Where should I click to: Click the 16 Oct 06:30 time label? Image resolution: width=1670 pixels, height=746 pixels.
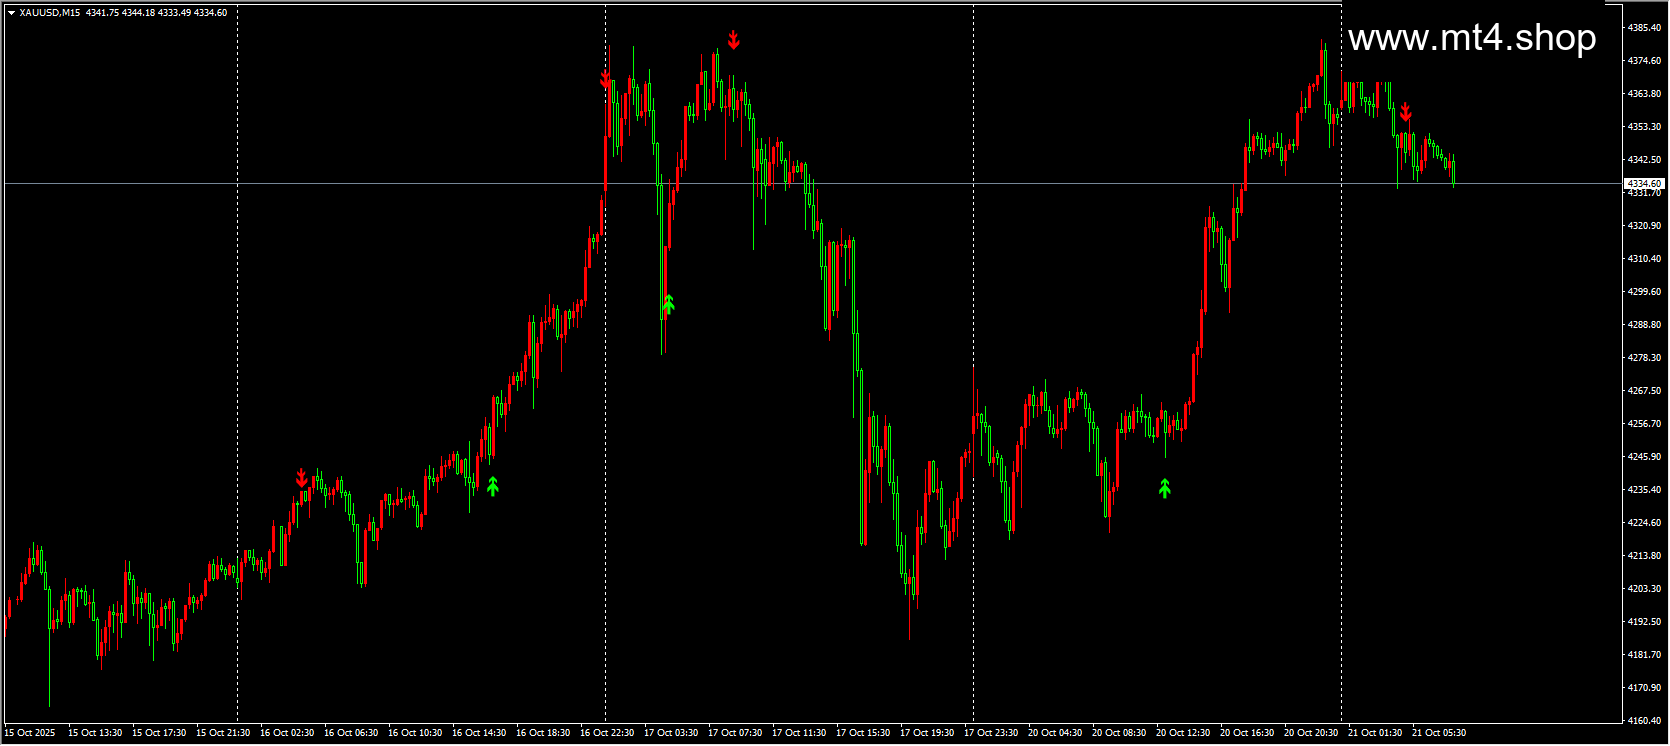pyautogui.click(x=351, y=733)
